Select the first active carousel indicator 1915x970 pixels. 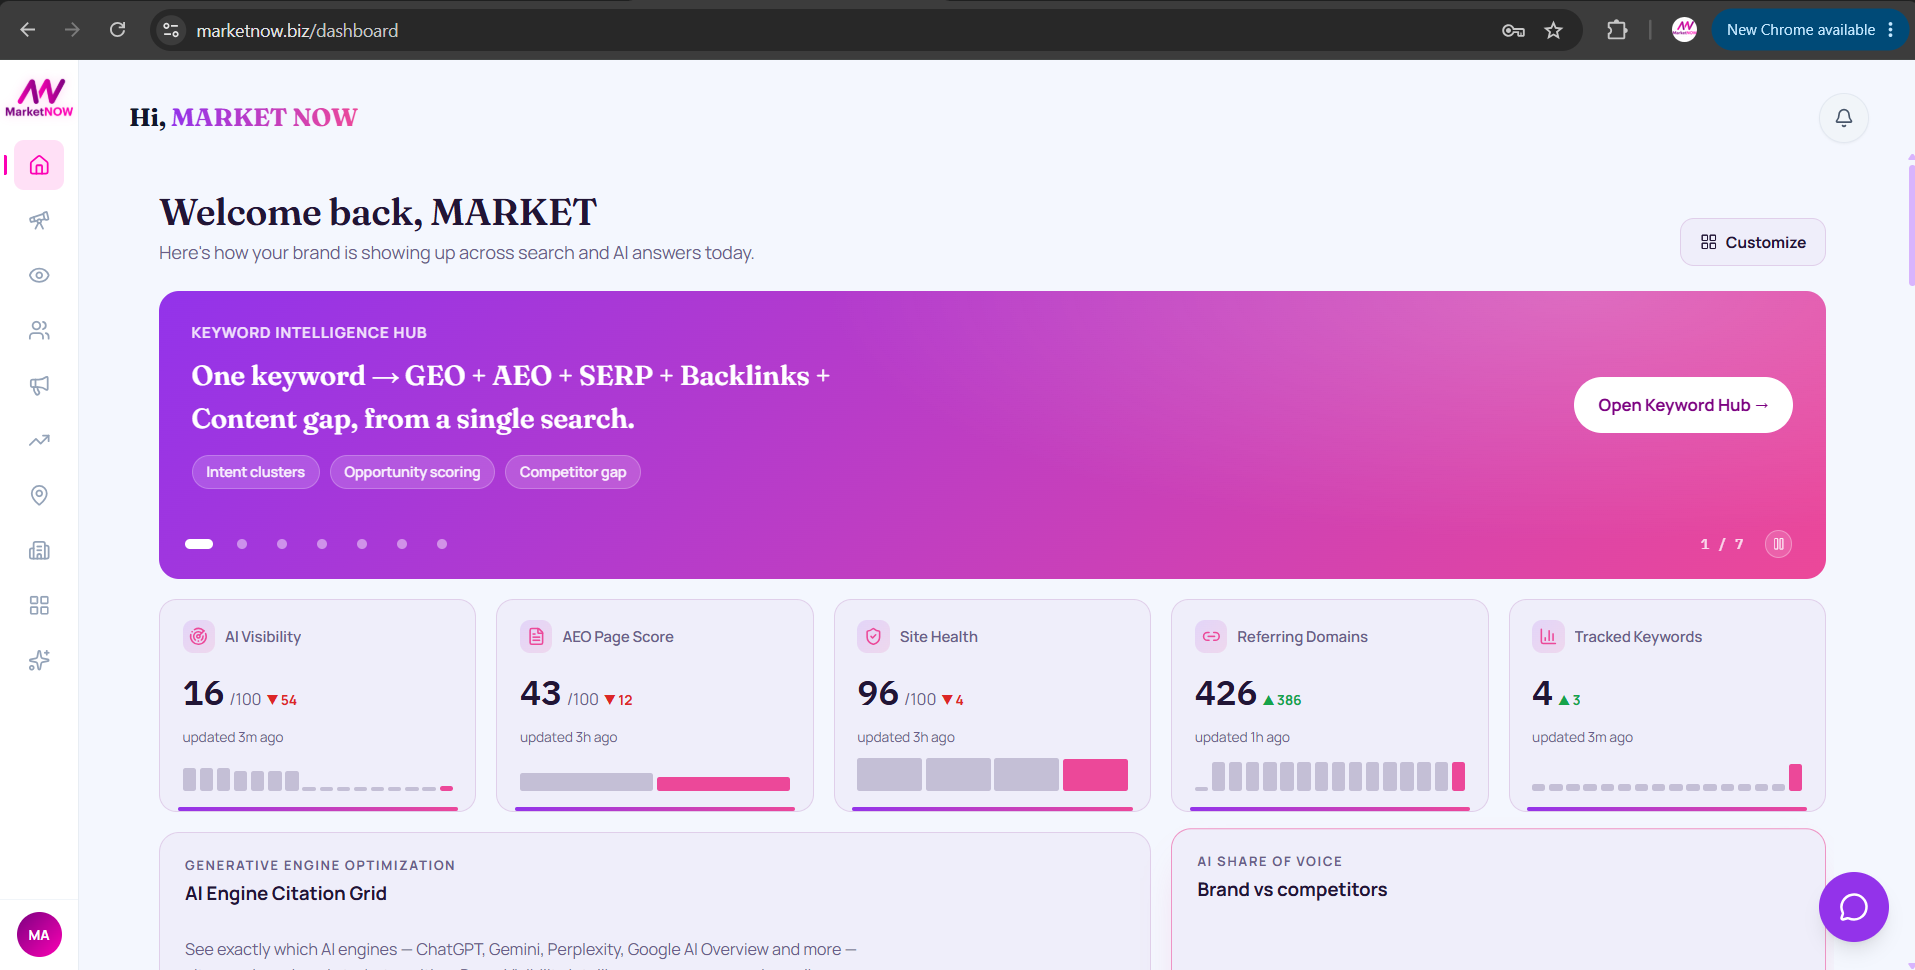coord(199,544)
